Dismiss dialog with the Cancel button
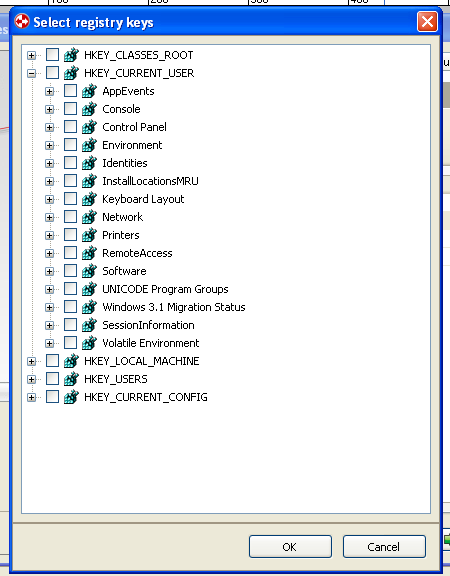 click(384, 547)
